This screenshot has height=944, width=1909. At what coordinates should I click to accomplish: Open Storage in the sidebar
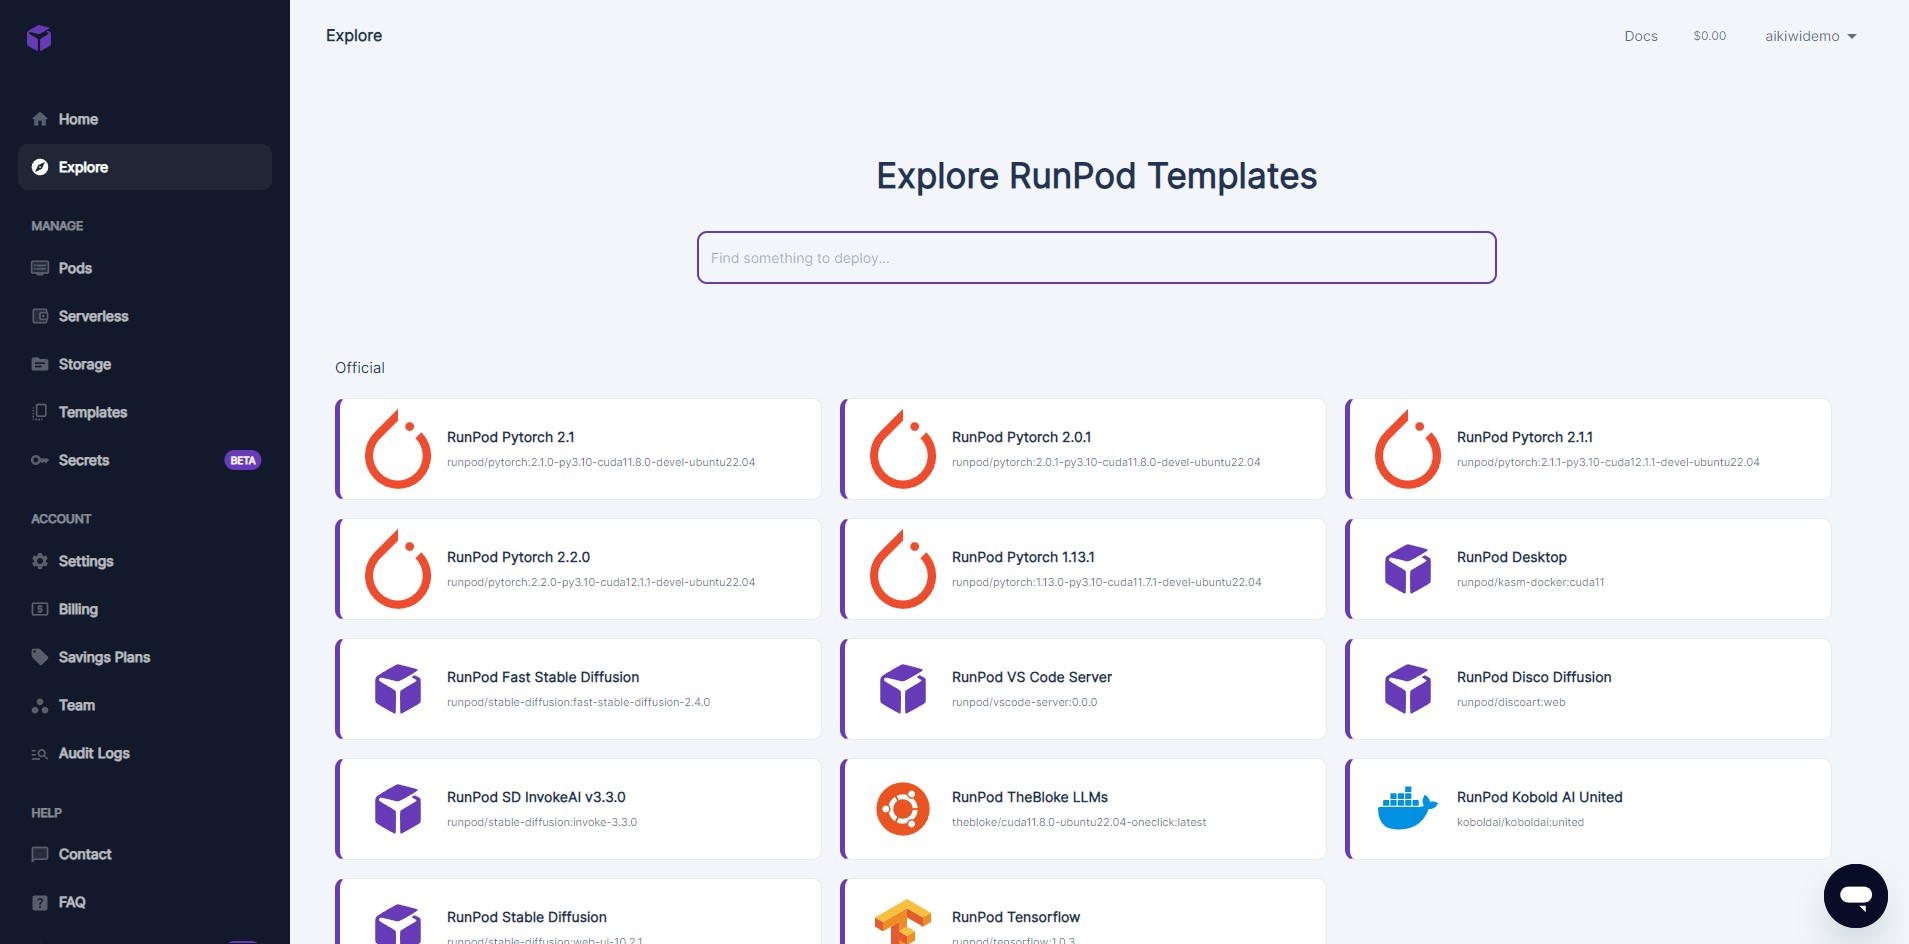[x=145, y=364]
